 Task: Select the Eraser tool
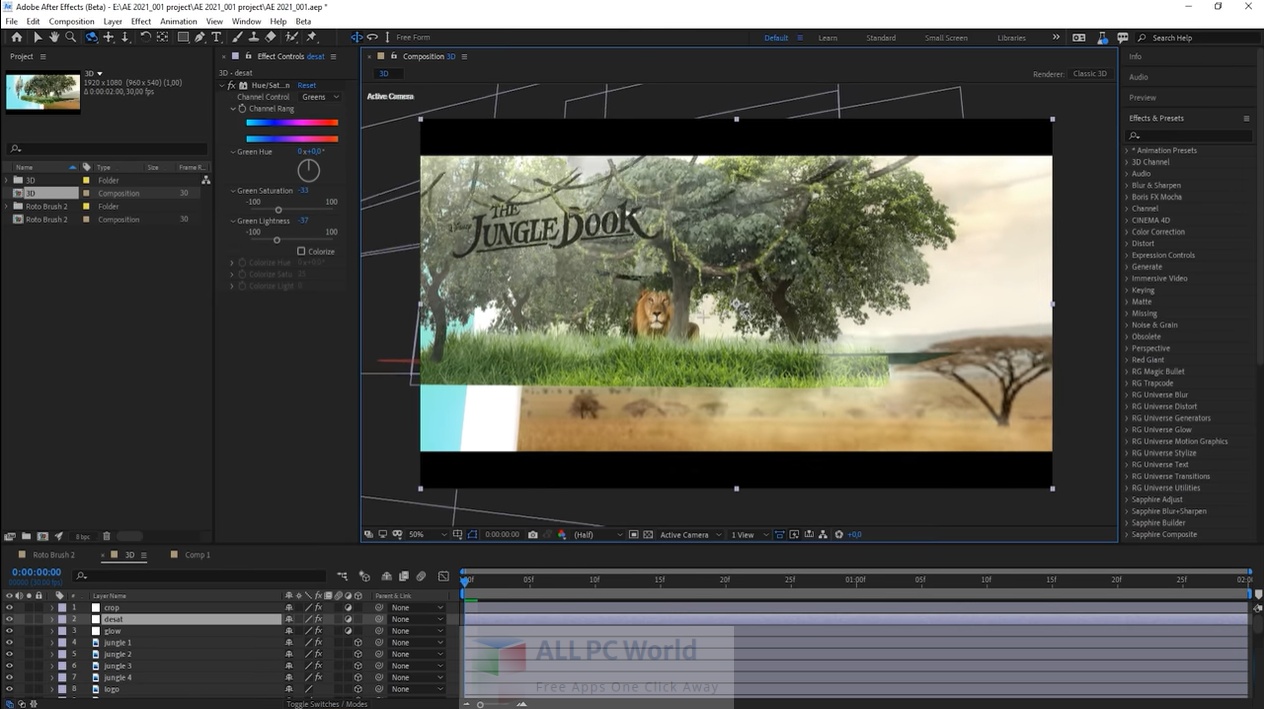(271, 37)
